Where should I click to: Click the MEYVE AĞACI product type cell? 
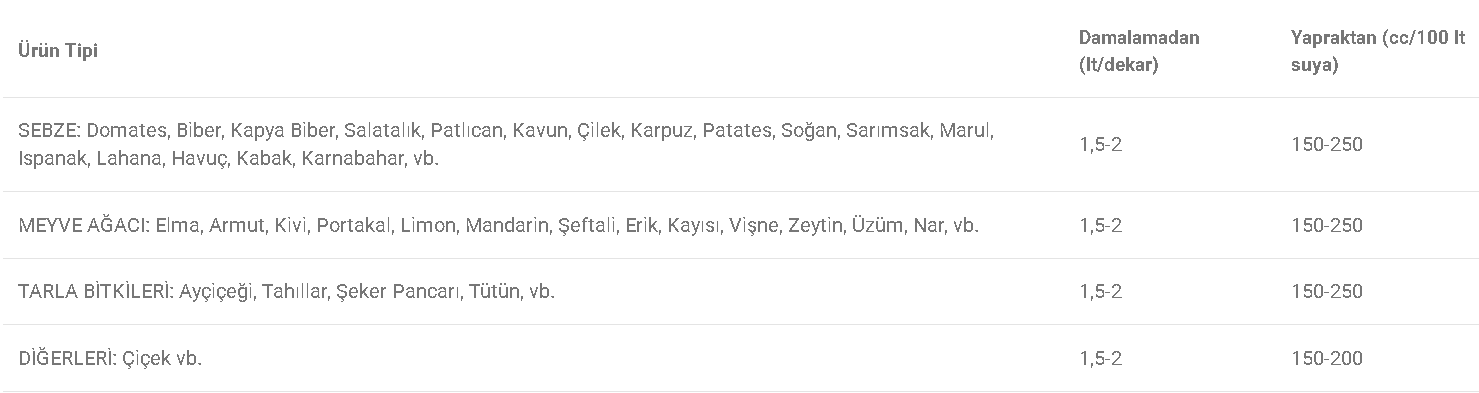click(x=498, y=225)
